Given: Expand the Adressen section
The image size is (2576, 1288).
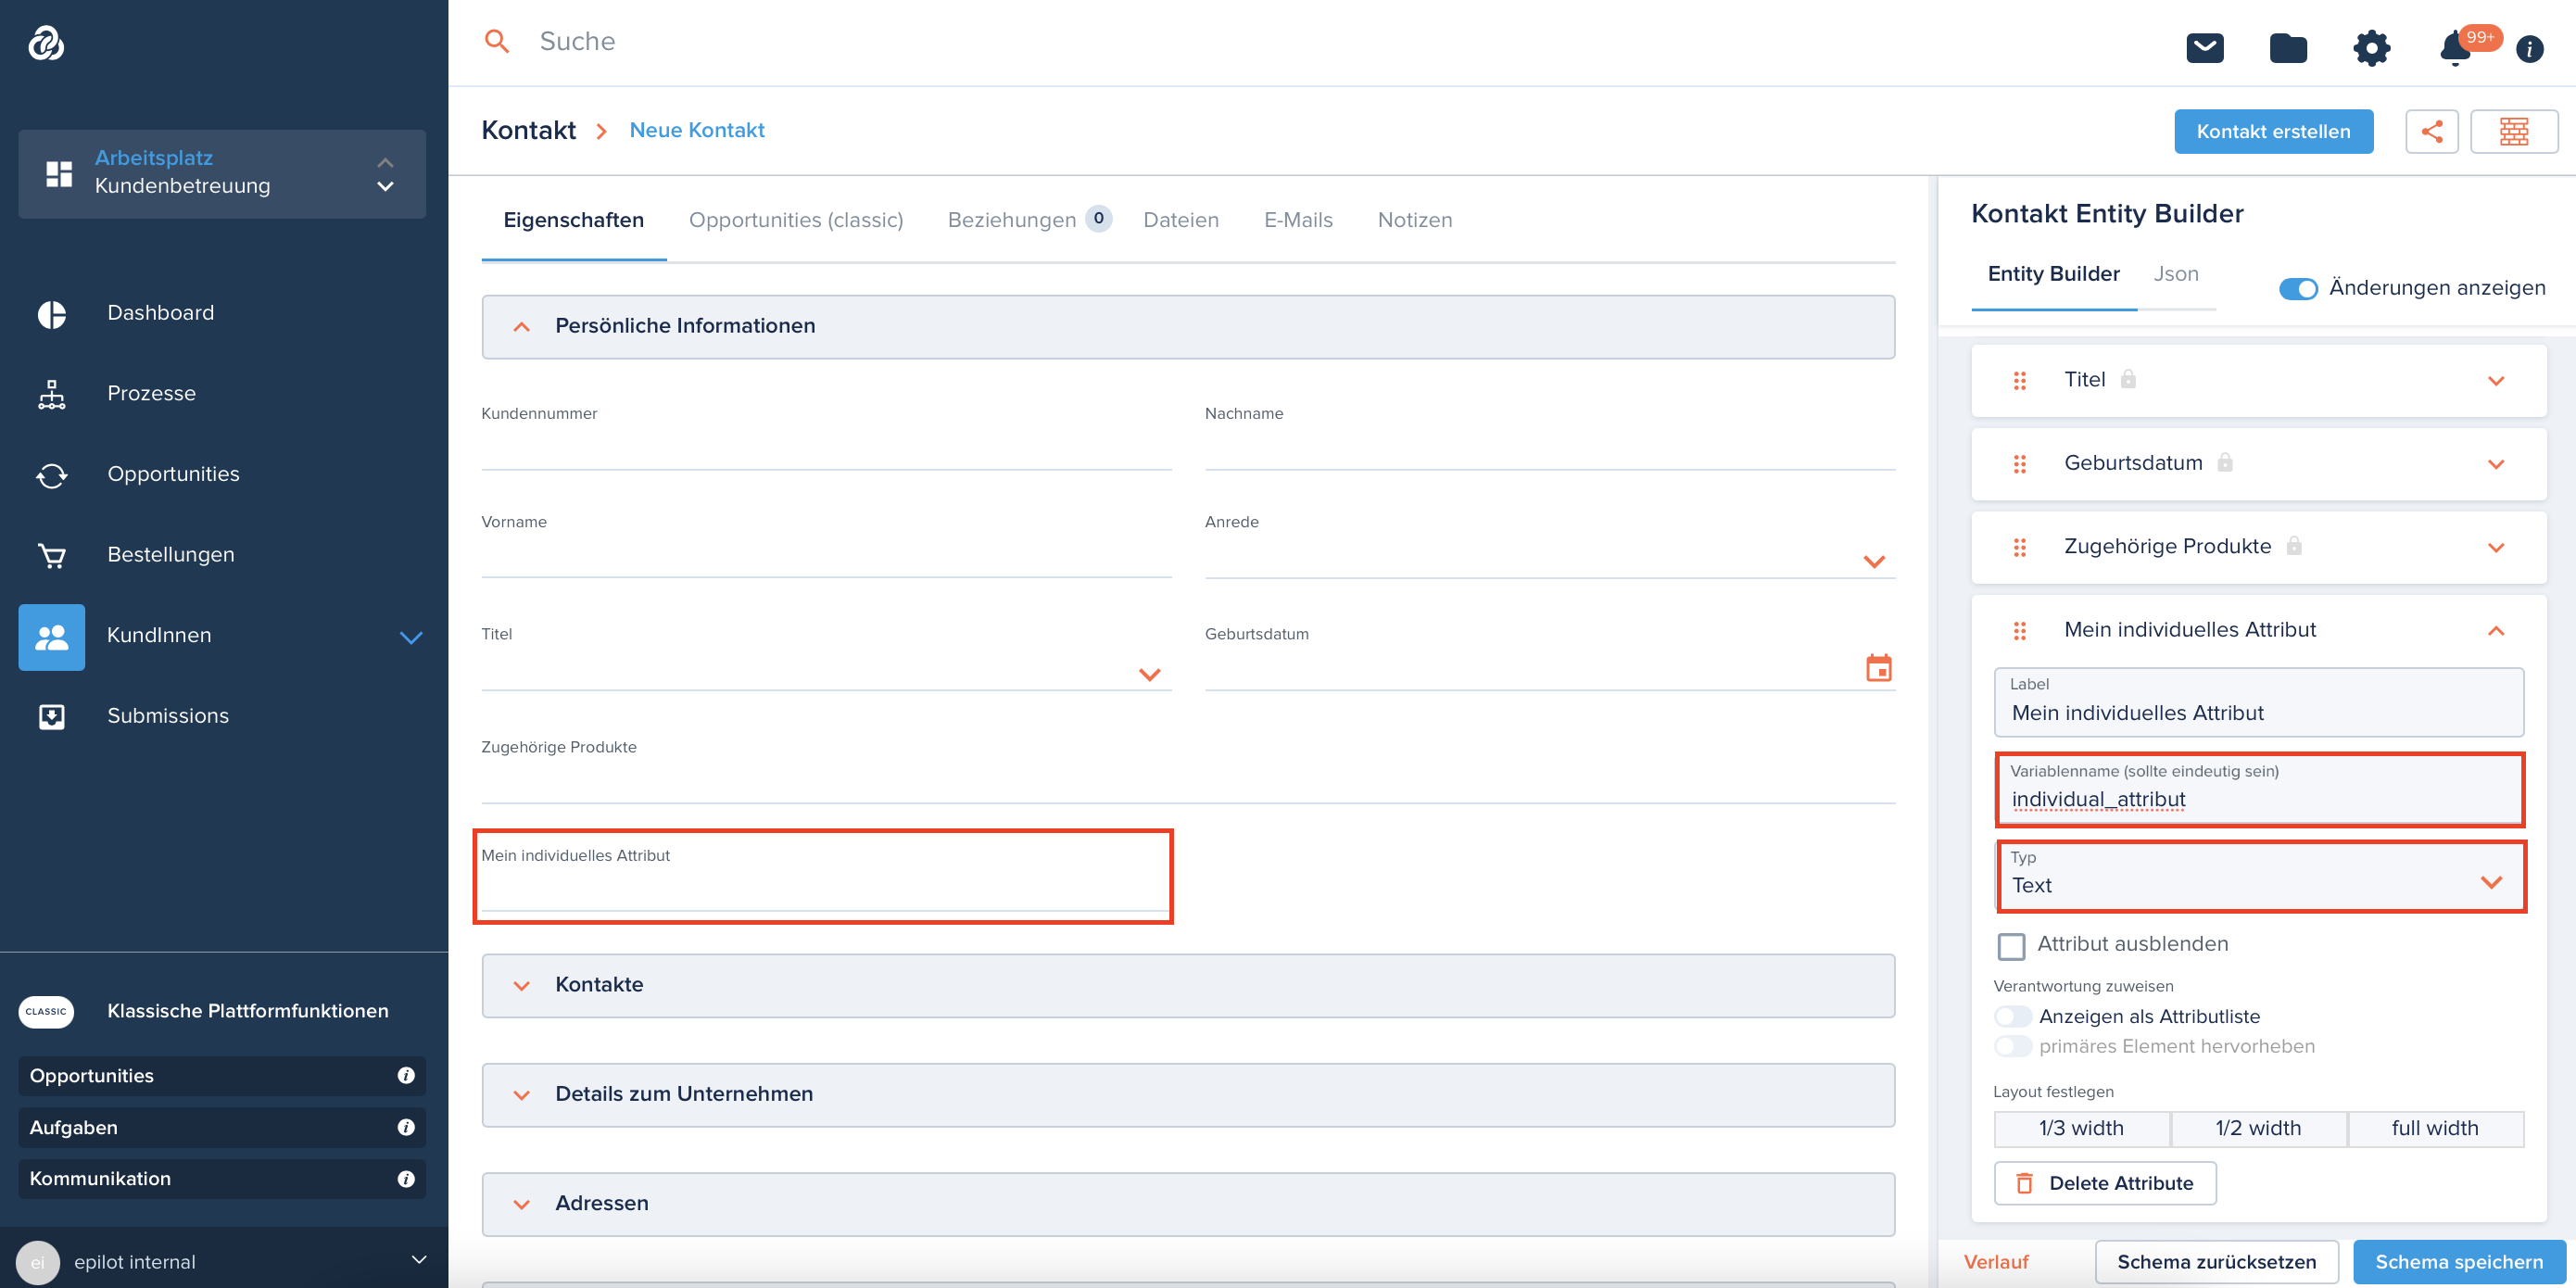Looking at the screenshot, I should [x=1188, y=1203].
